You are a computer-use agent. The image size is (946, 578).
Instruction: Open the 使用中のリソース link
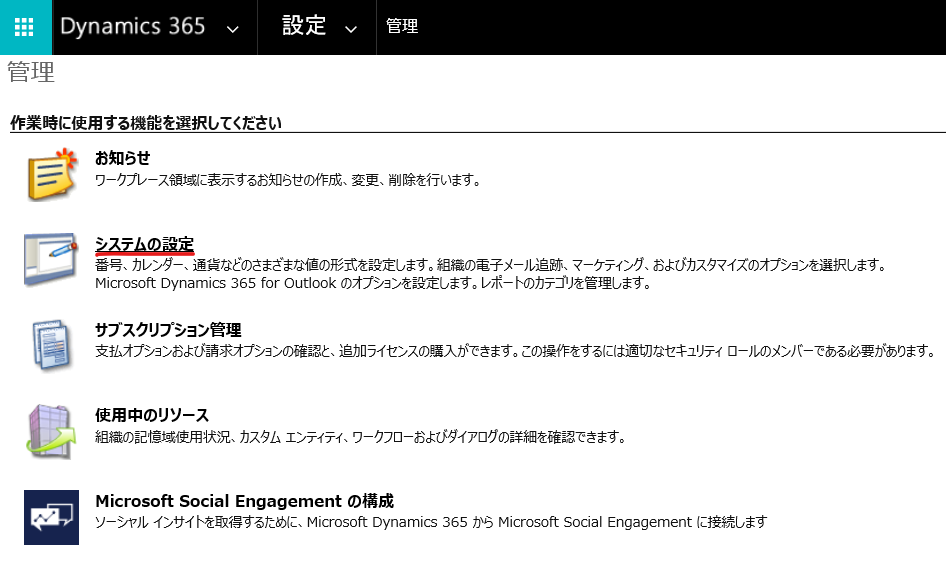(152, 415)
